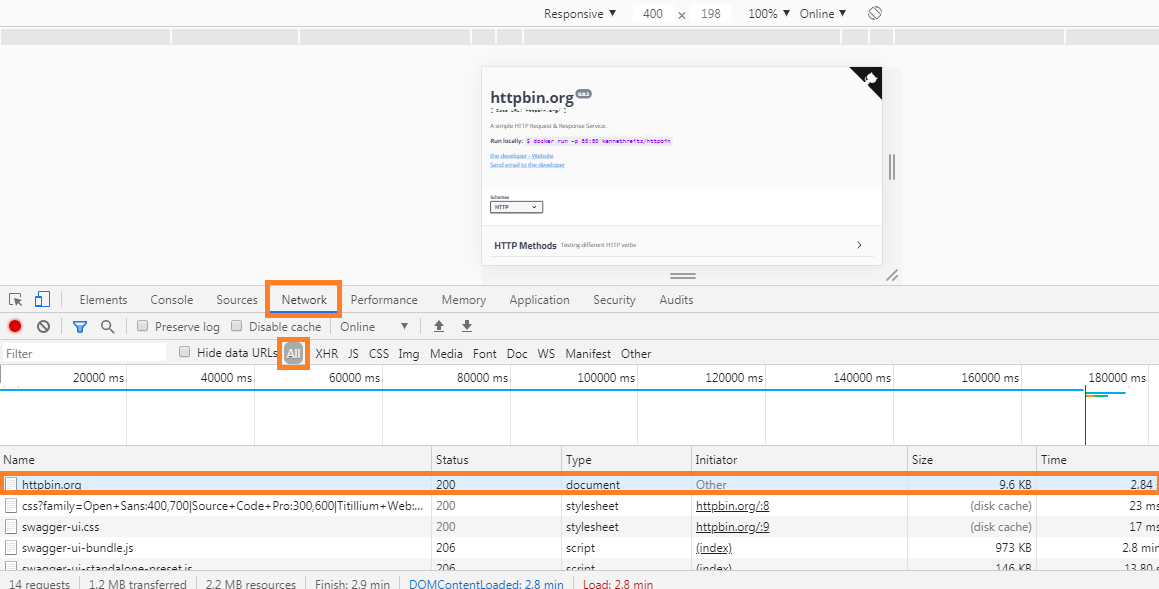The height and width of the screenshot is (589, 1159).
Task: Toggle the device toolbar icon
Action: pyautogui.click(x=42, y=299)
